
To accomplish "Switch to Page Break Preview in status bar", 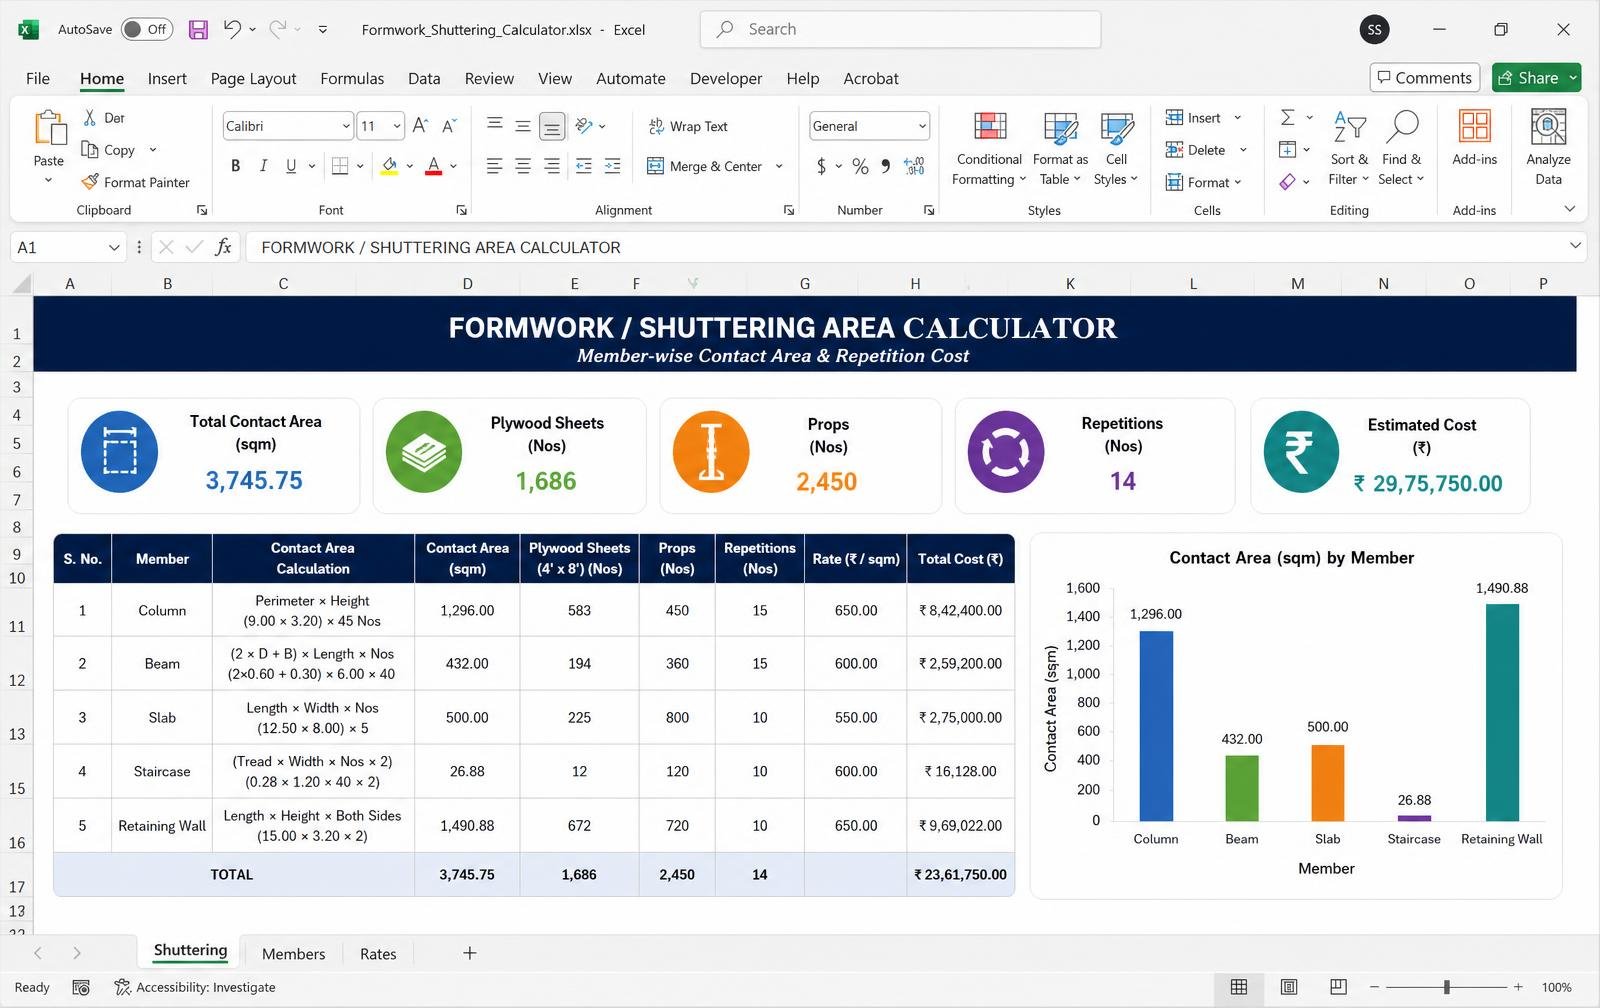I will 1338,987.
